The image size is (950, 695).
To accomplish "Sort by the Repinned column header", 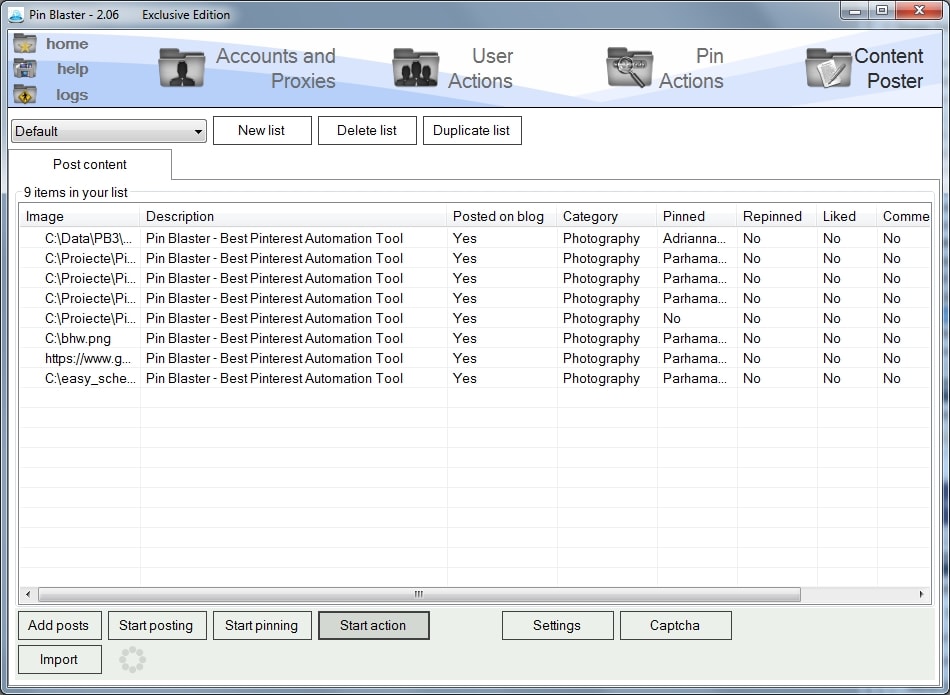I will click(777, 216).
